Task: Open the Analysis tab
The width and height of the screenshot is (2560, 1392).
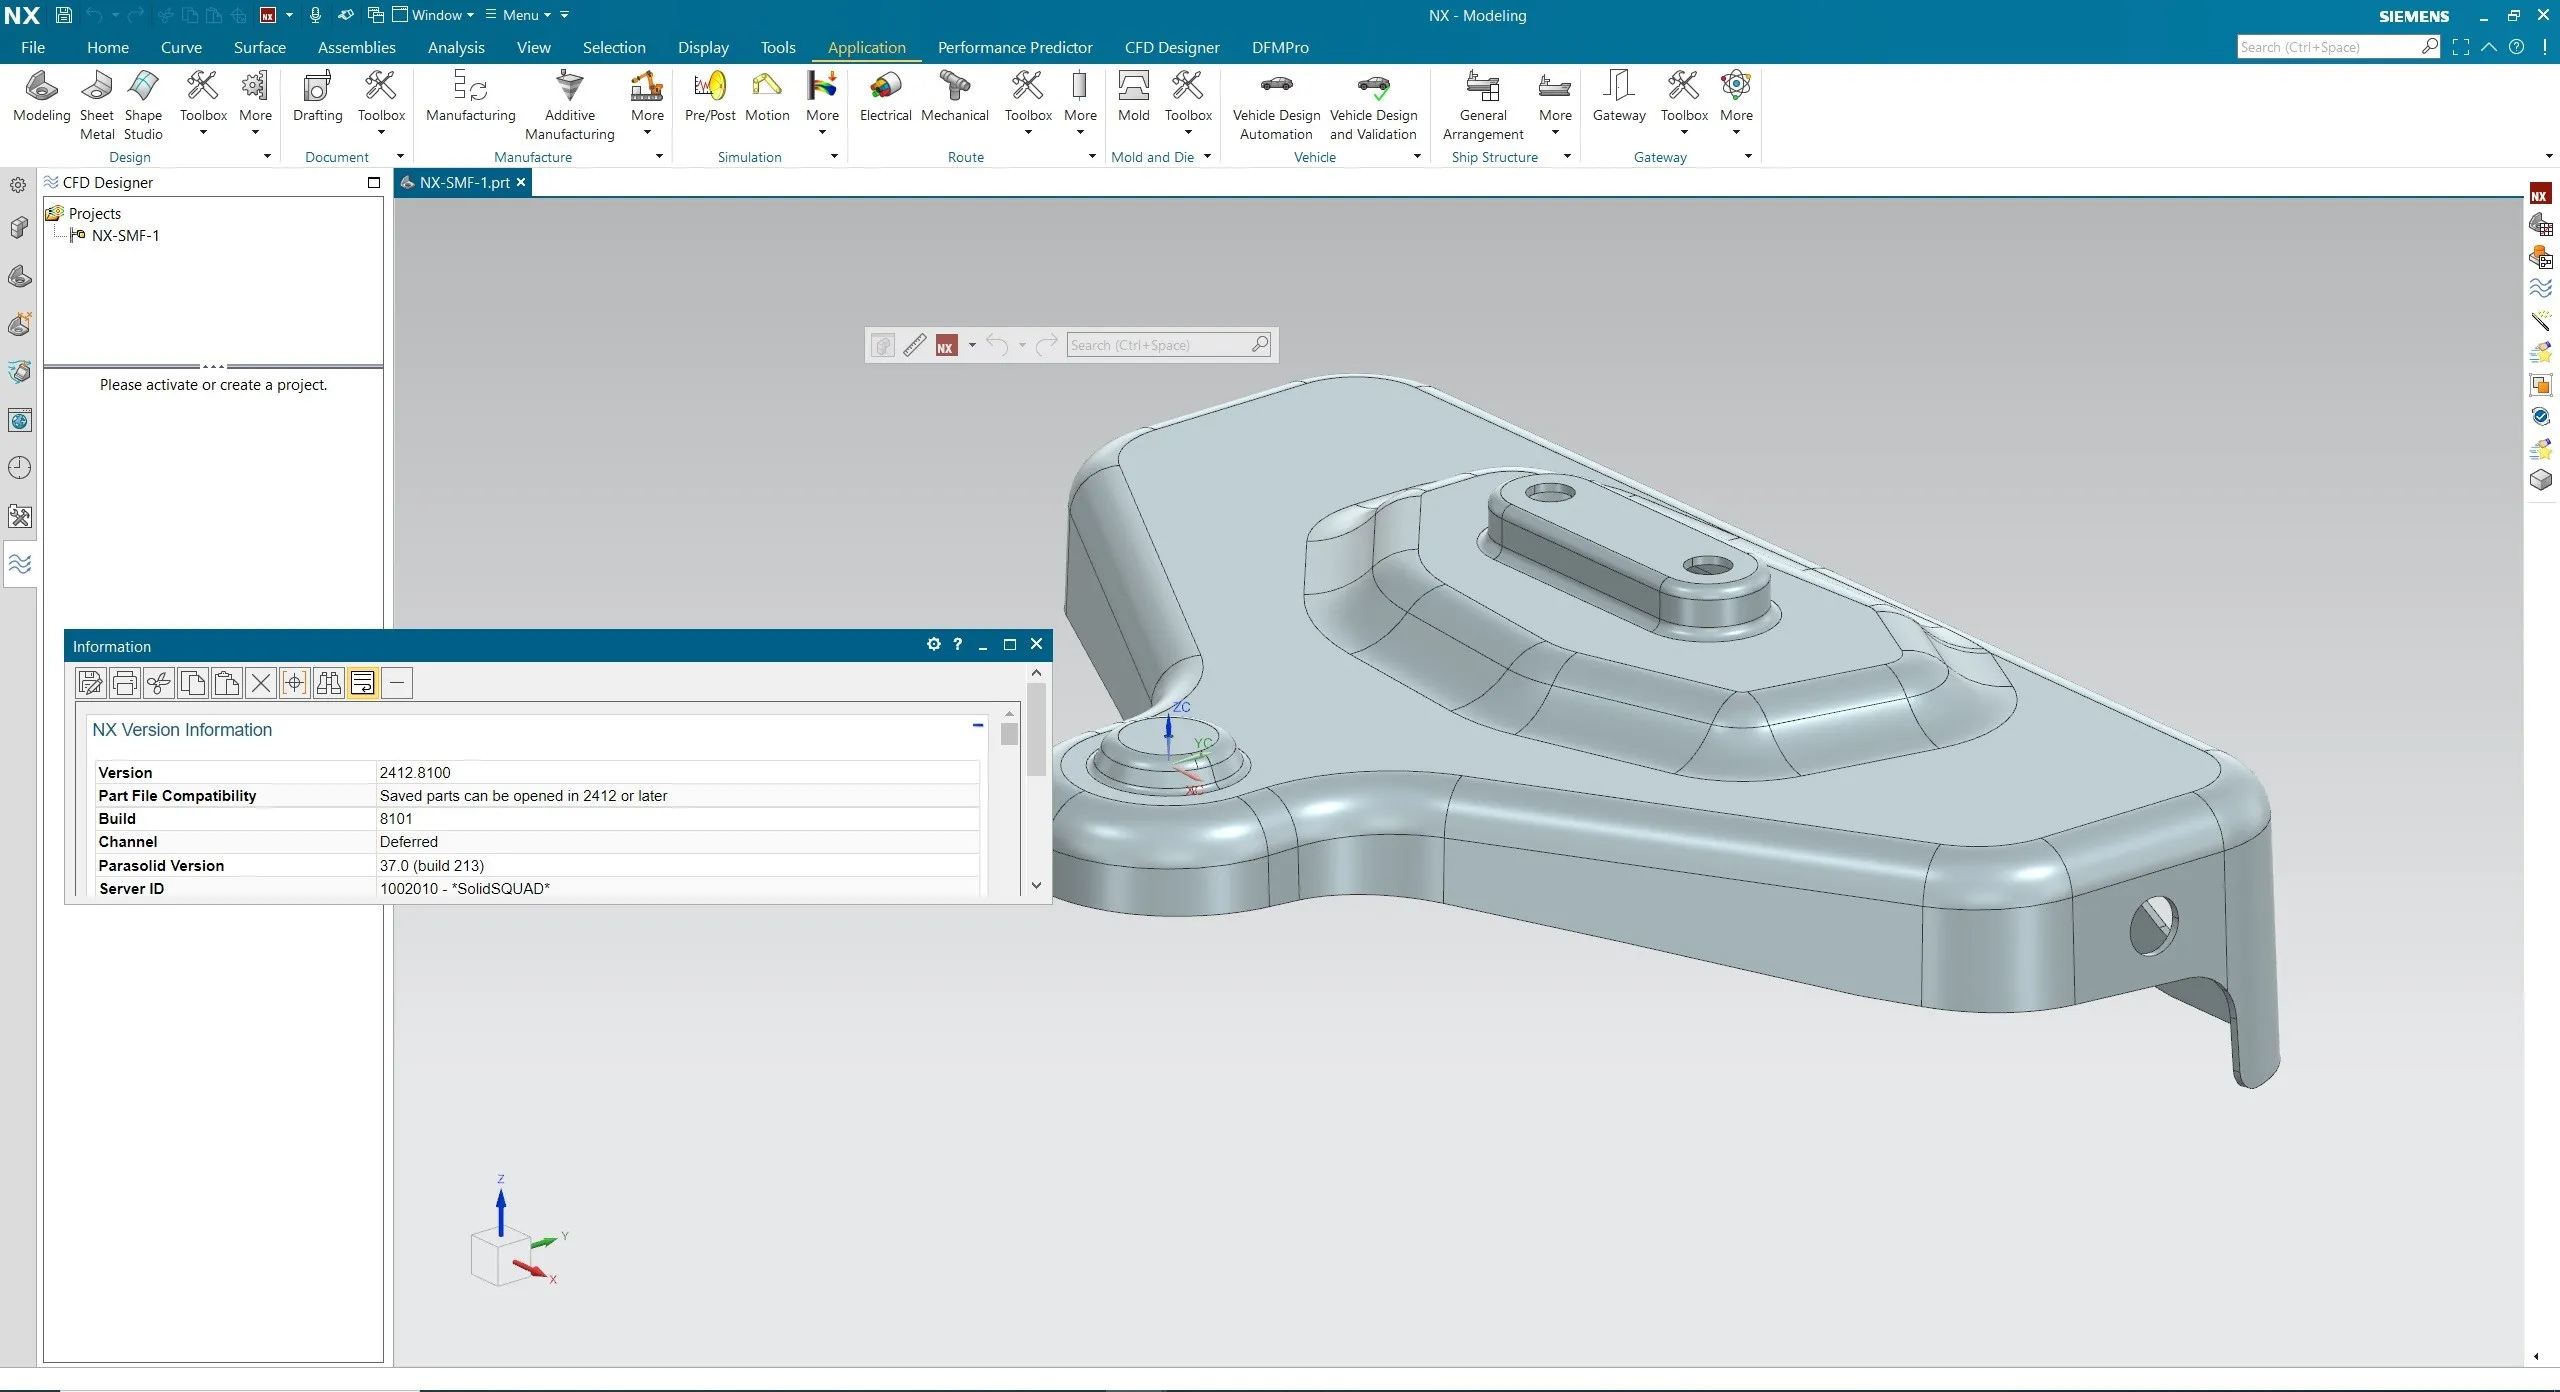Action: pyautogui.click(x=456, y=47)
